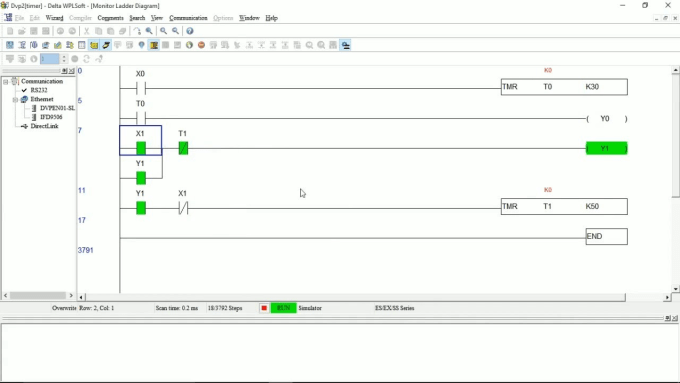680x383 pixels.
Task: Click the Help question mark icon
Action: click(190, 31)
